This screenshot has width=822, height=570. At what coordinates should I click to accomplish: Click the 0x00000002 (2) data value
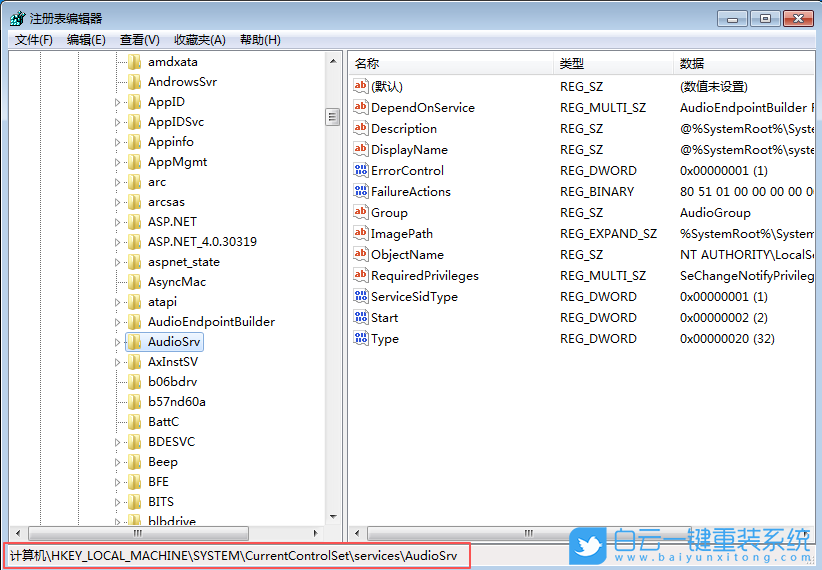723,318
